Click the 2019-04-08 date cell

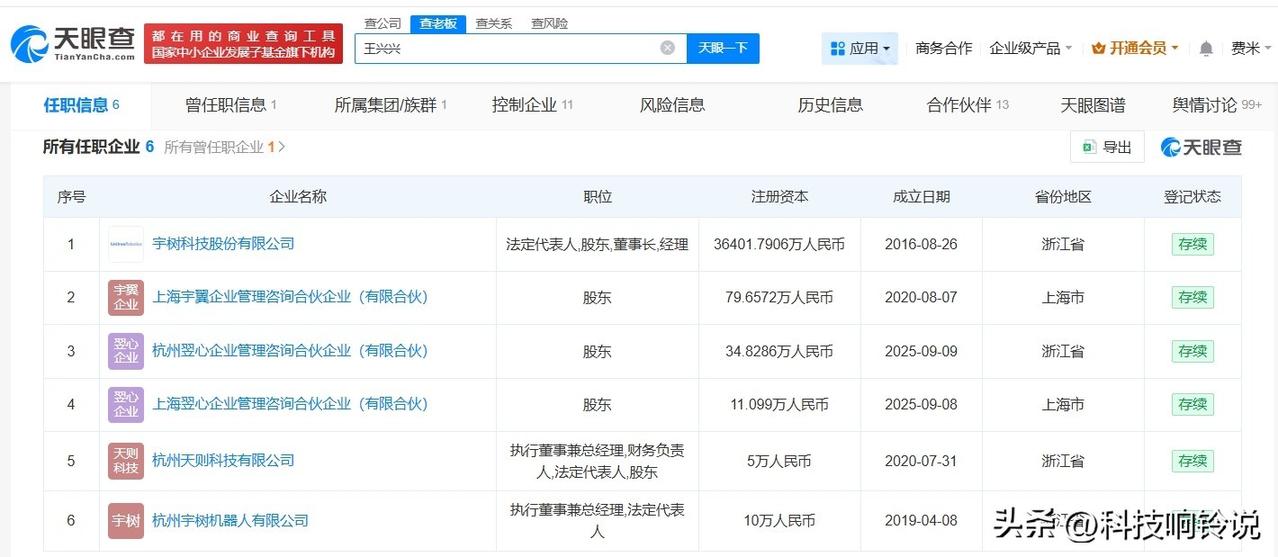coord(921,520)
